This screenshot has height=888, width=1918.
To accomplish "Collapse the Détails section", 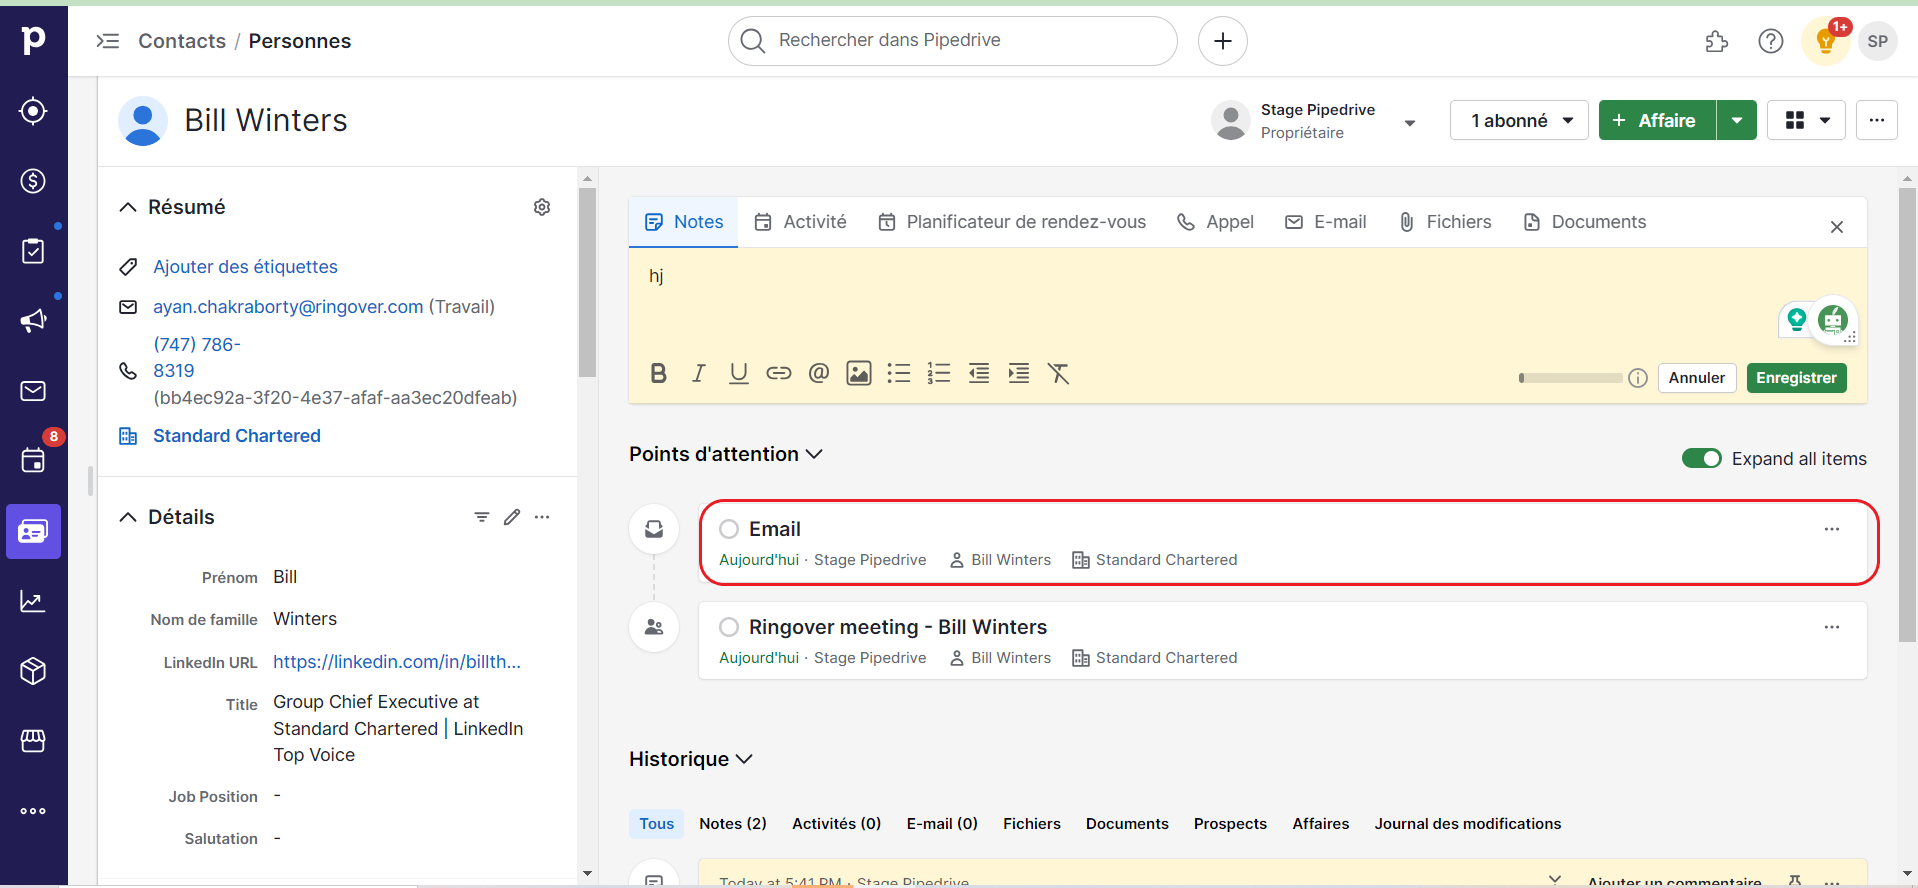I will click(x=128, y=517).
